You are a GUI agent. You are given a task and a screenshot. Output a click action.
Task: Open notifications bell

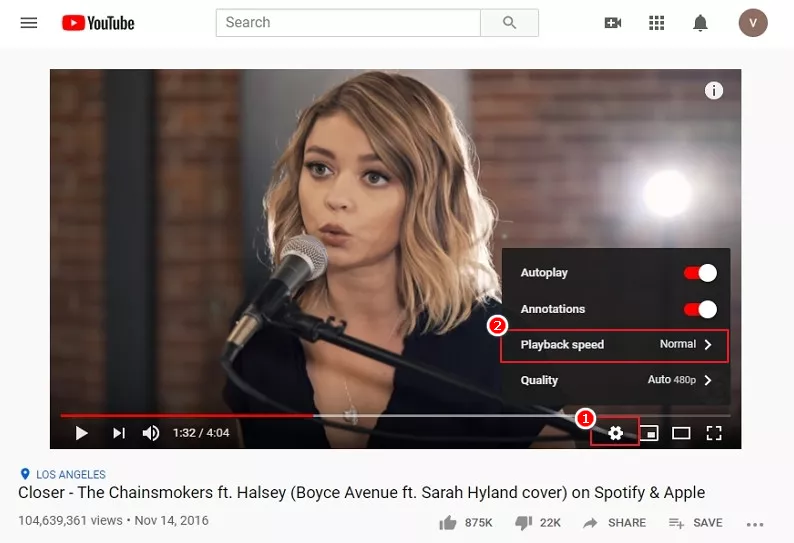click(x=700, y=23)
